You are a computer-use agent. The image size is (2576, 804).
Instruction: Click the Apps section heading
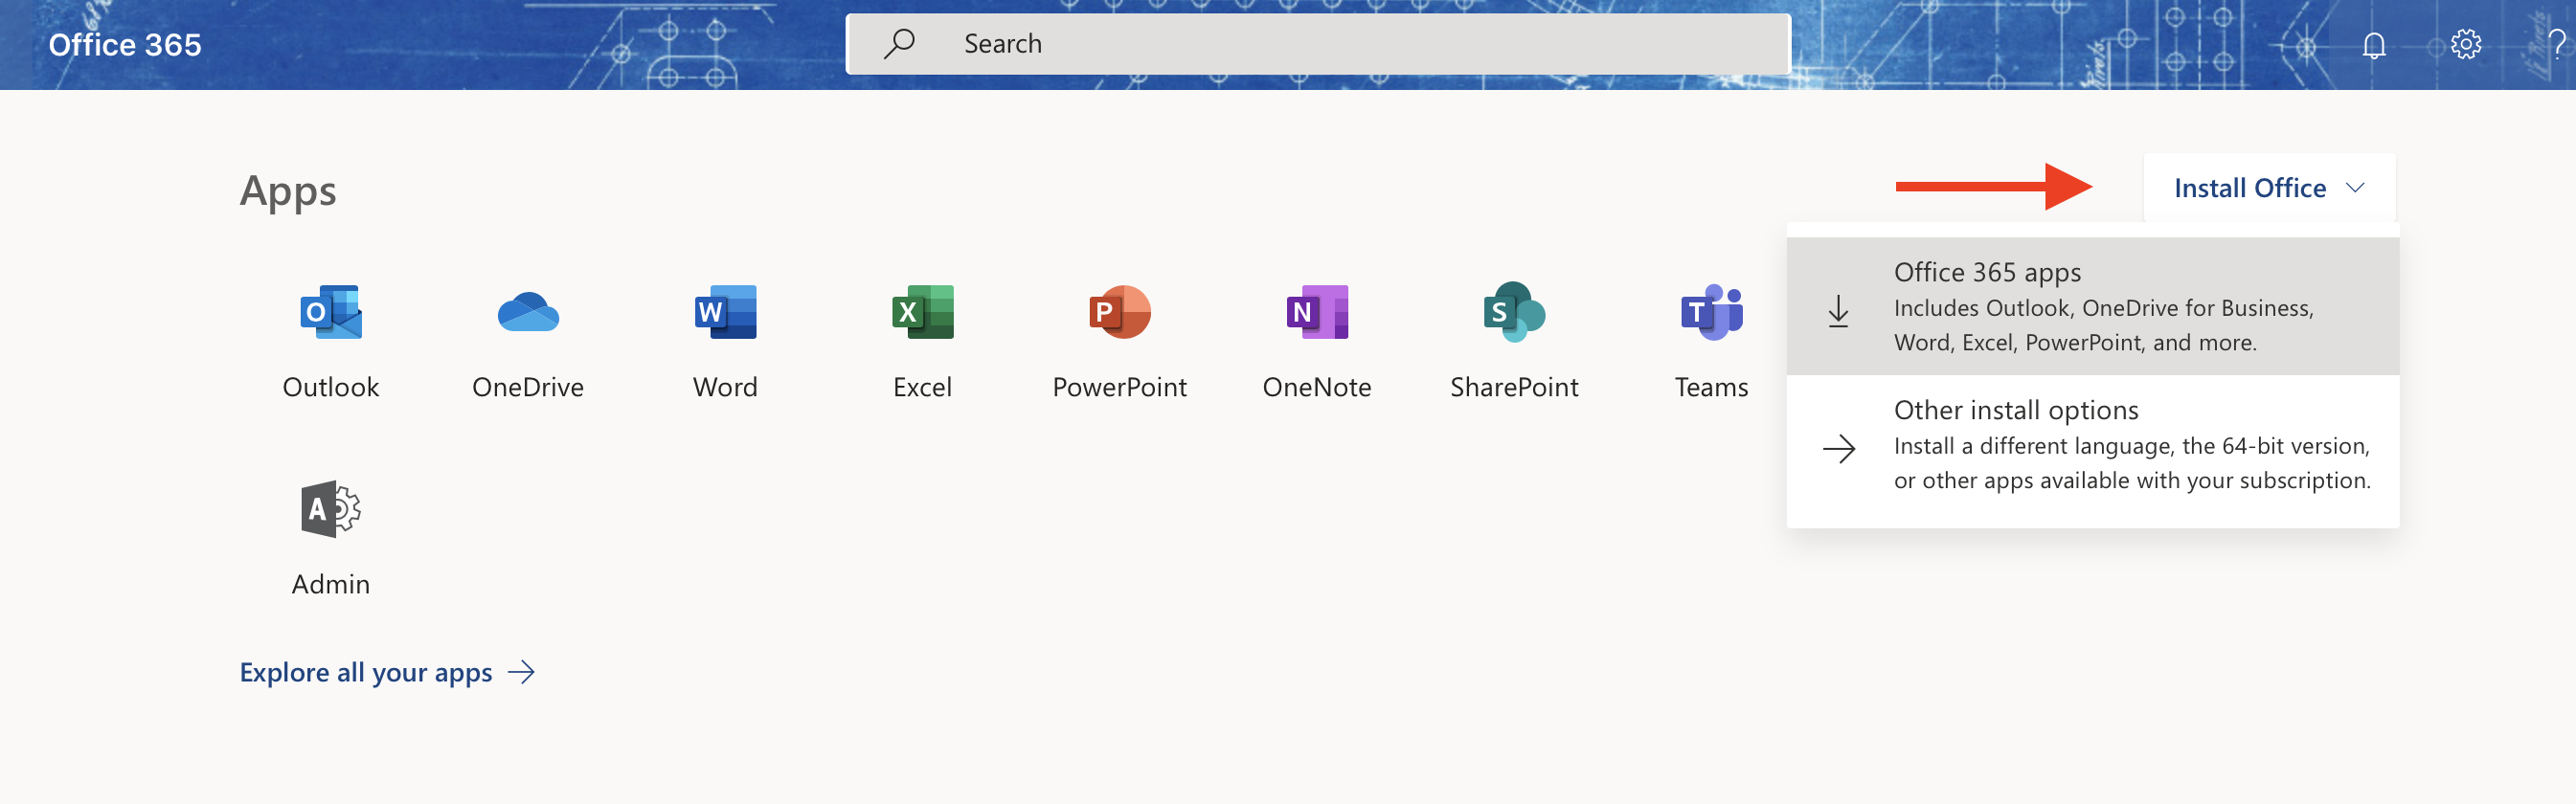coord(288,190)
